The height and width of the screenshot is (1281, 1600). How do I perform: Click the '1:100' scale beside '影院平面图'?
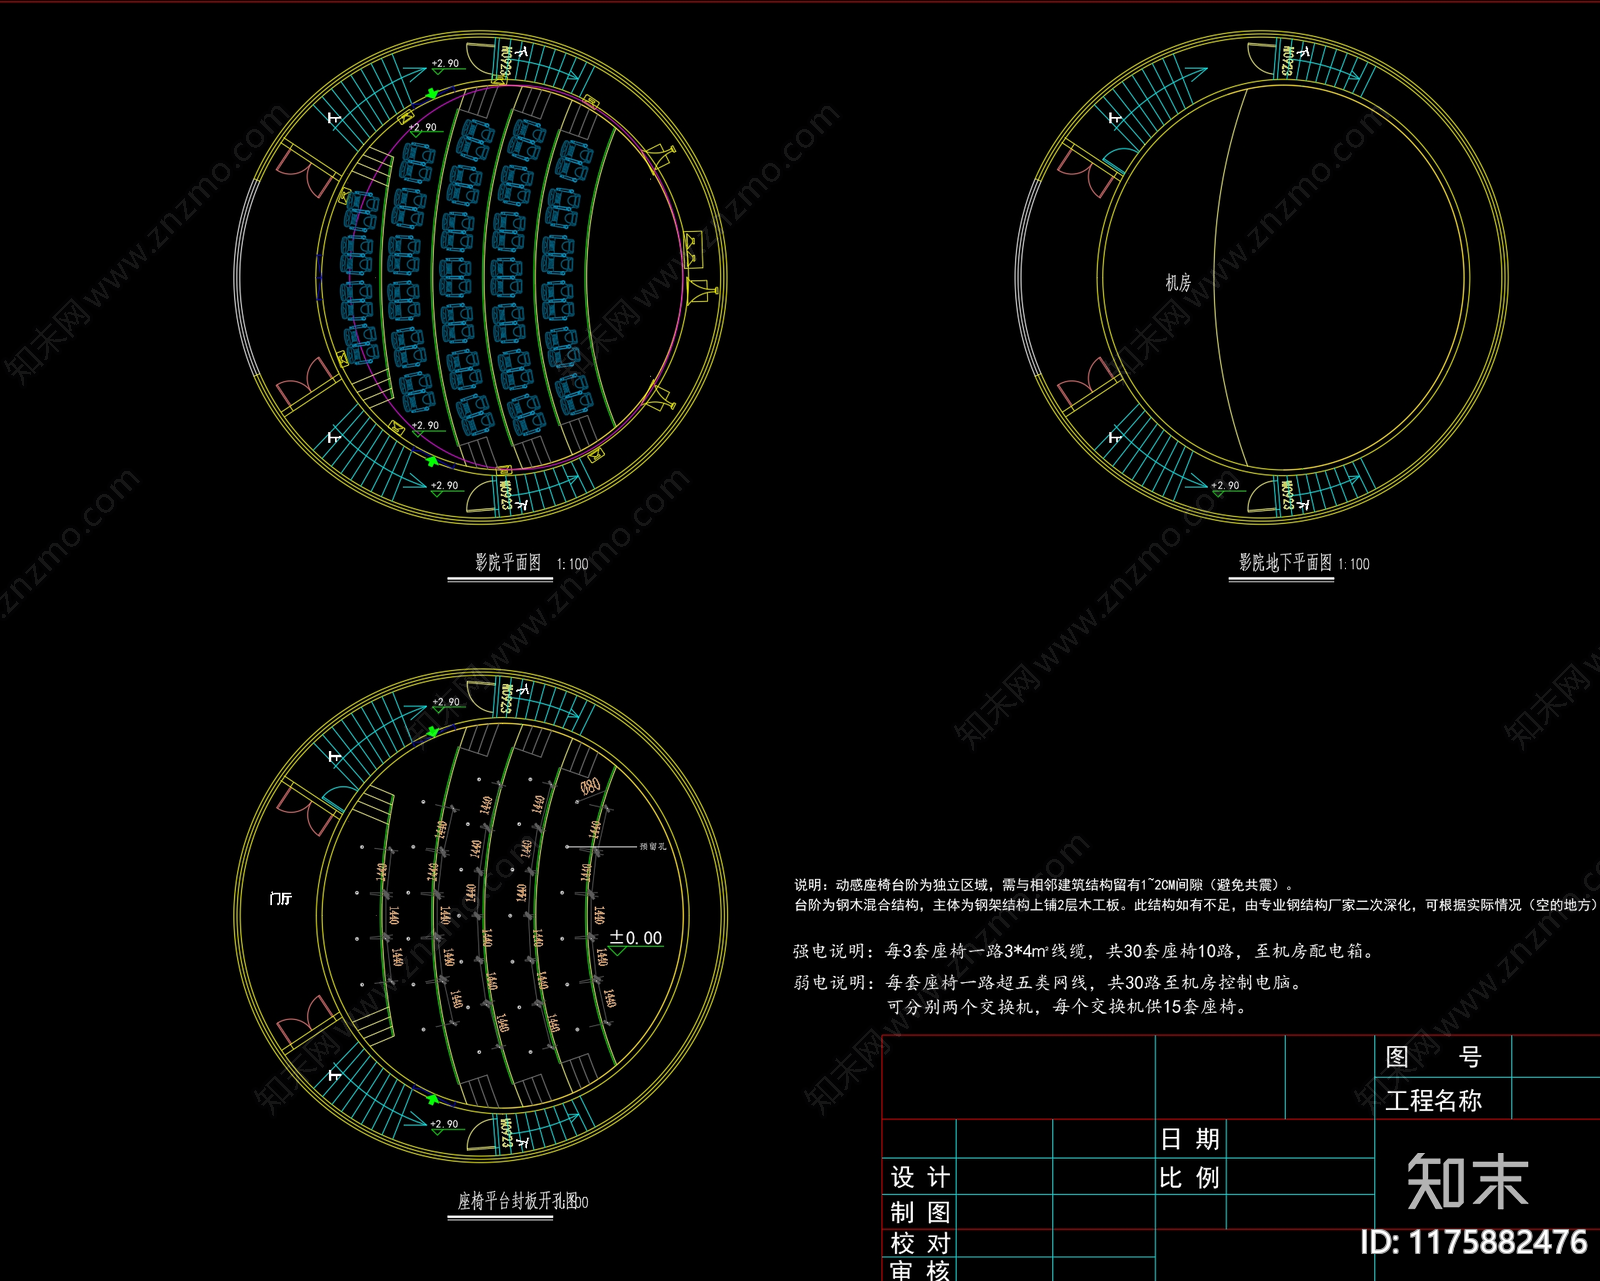[x=572, y=565]
